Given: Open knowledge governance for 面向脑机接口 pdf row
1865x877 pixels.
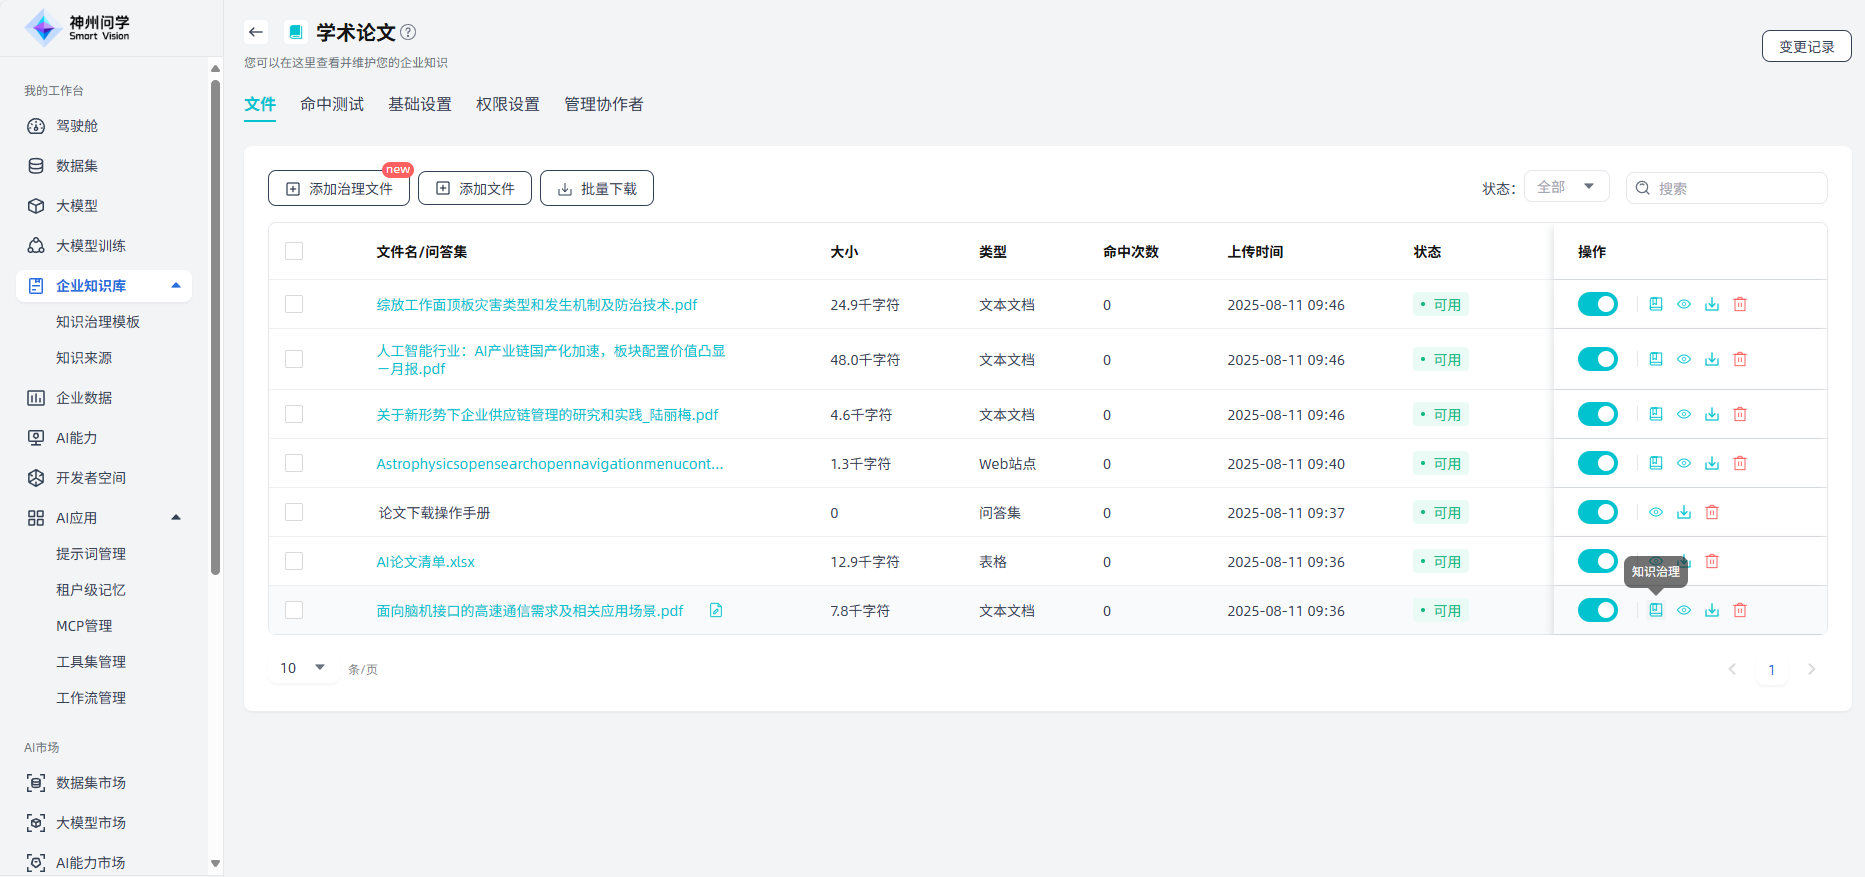Looking at the screenshot, I should pyautogui.click(x=1656, y=610).
